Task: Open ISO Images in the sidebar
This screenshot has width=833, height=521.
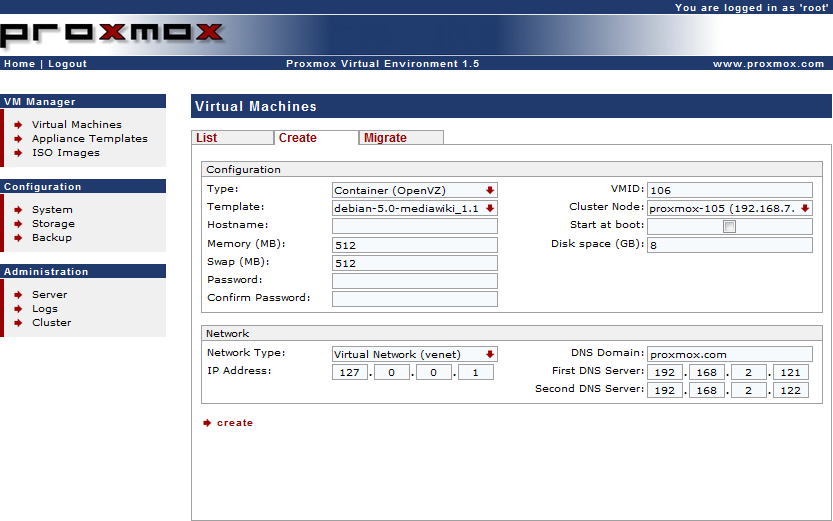Action: (x=66, y=153)
